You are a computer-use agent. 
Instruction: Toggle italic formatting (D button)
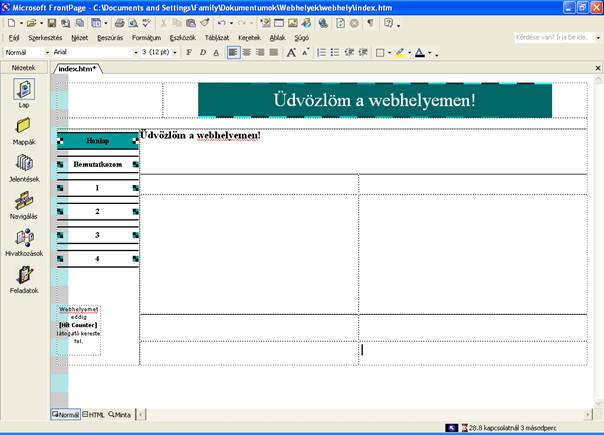point(202,52)
